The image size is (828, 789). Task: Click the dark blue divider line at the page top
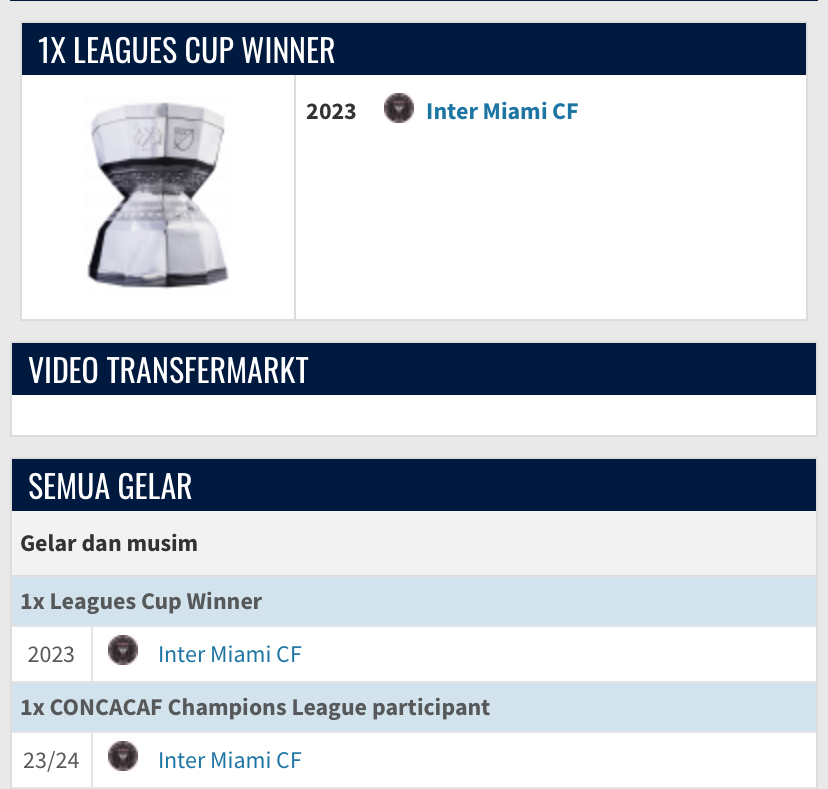413,2
